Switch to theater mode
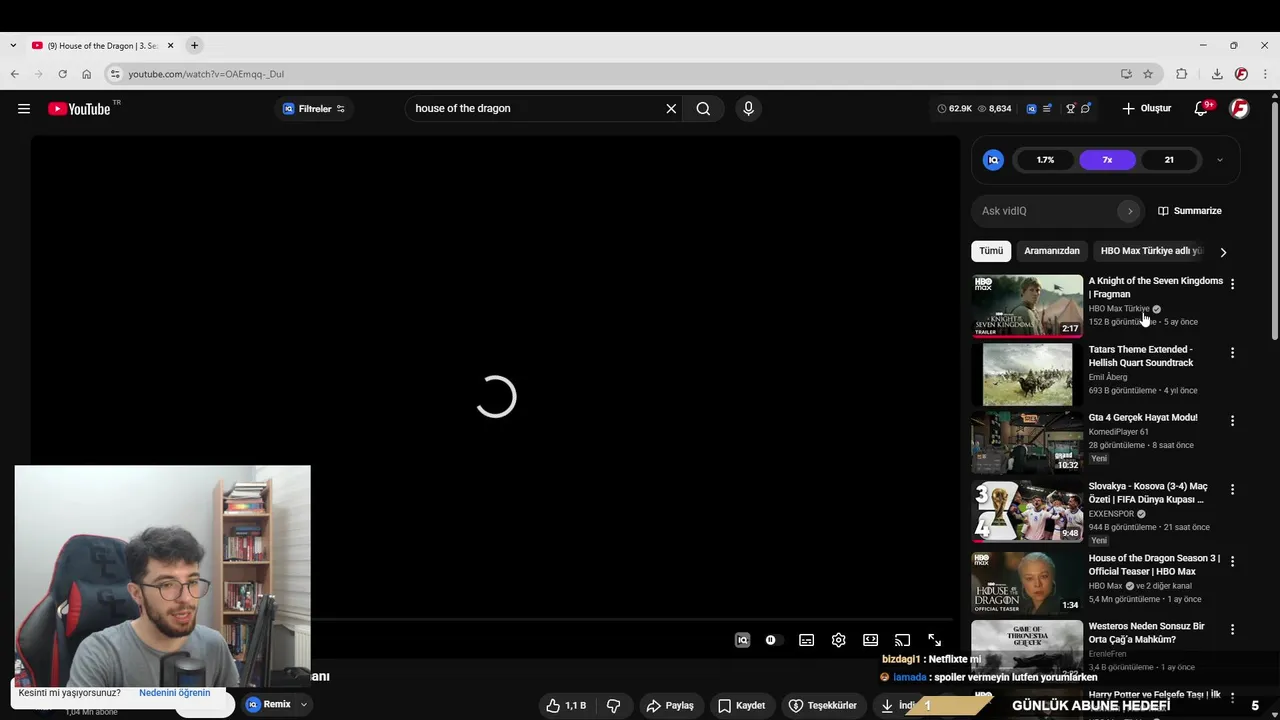The height and width of the screenshot is (720, 1280). [x=870, y=640]
